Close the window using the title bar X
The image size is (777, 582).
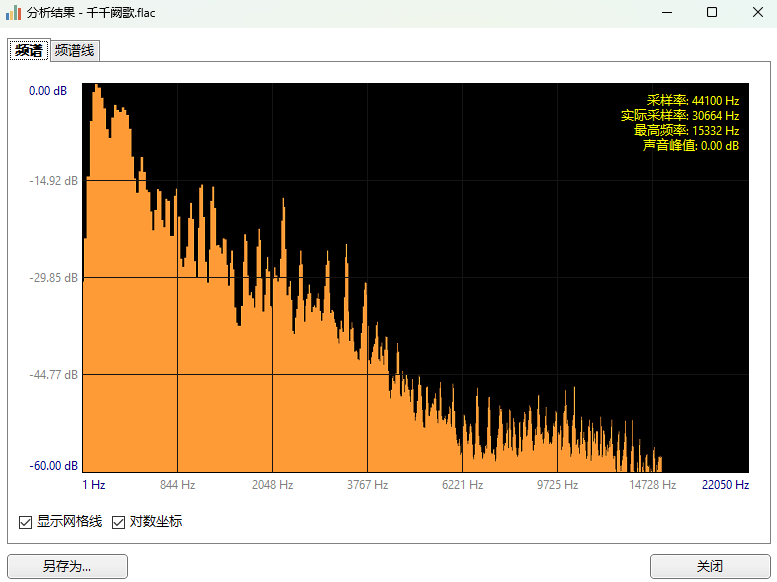coord(757,13)
